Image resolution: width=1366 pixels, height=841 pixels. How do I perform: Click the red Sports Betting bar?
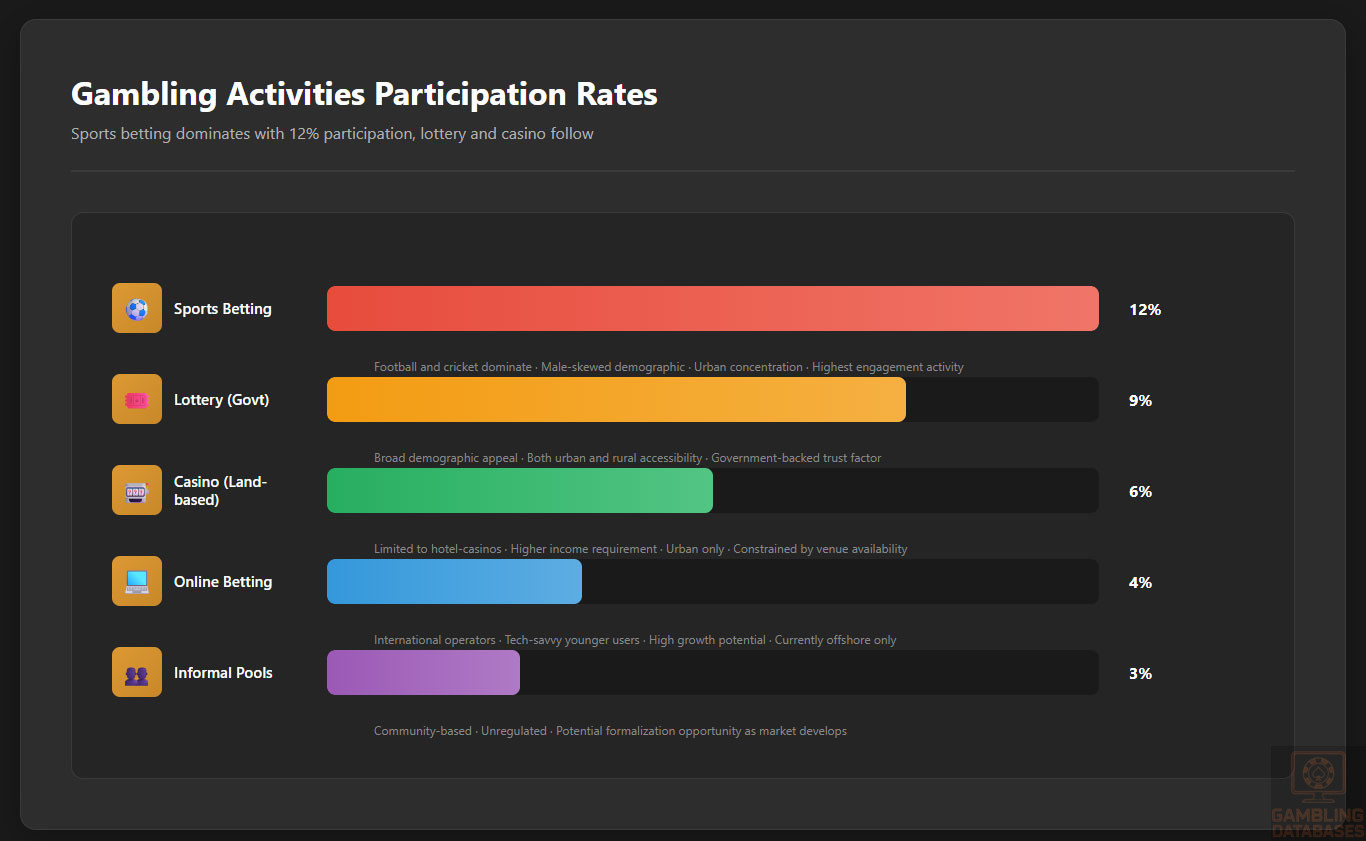click(712, 308)
